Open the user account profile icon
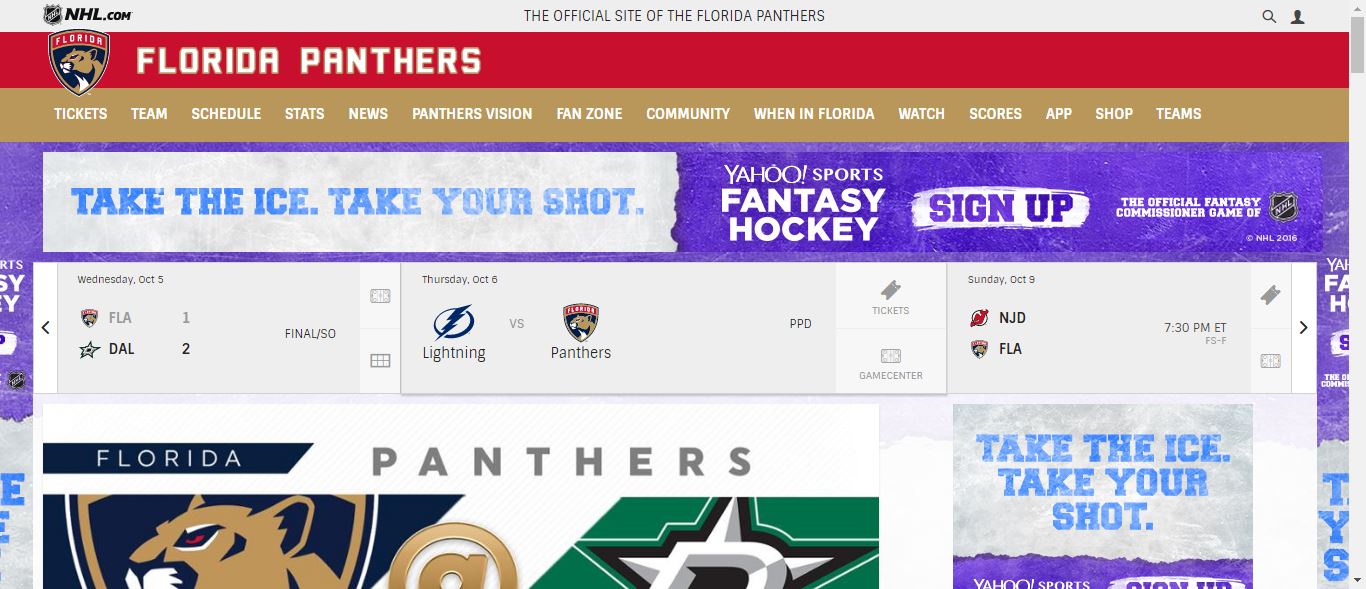The height and width of the screenshot is (589, 1366). coord(1297,16)
